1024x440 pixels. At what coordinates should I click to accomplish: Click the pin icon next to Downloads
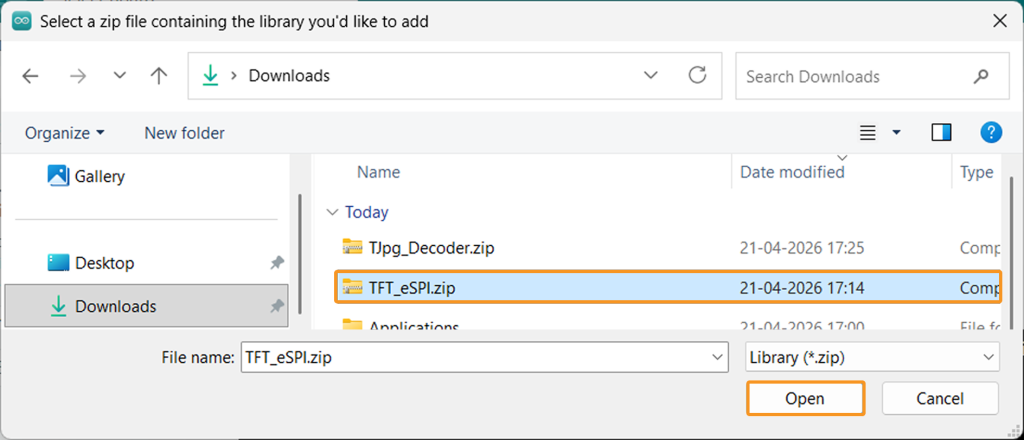(x=277, y=306)
